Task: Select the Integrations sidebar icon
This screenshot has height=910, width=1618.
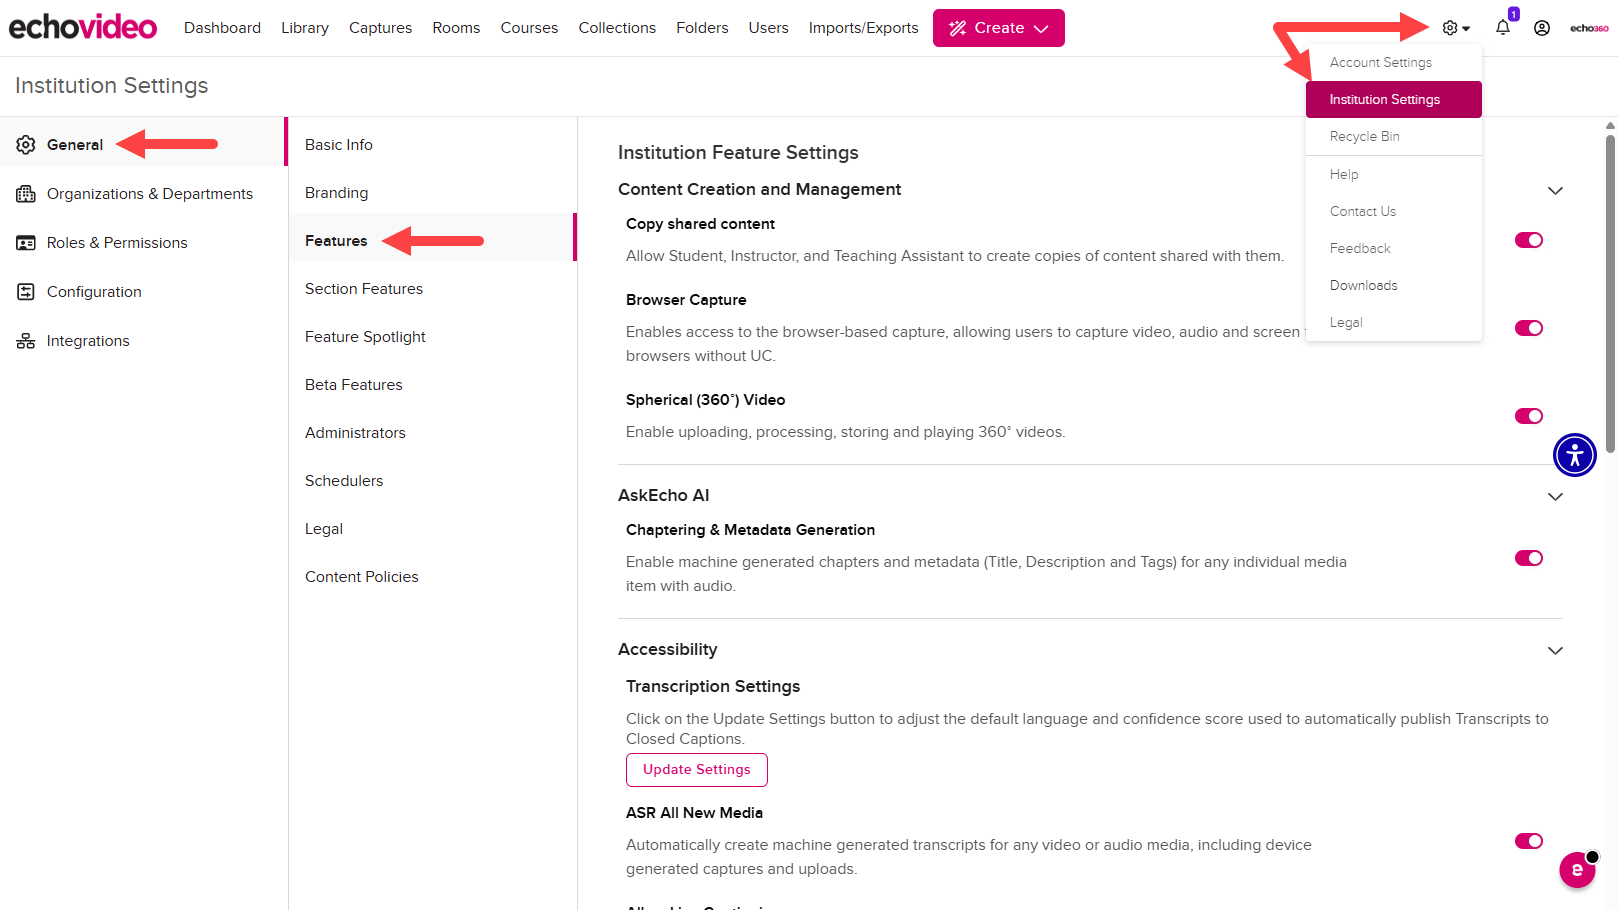Action: click(26, 340)
